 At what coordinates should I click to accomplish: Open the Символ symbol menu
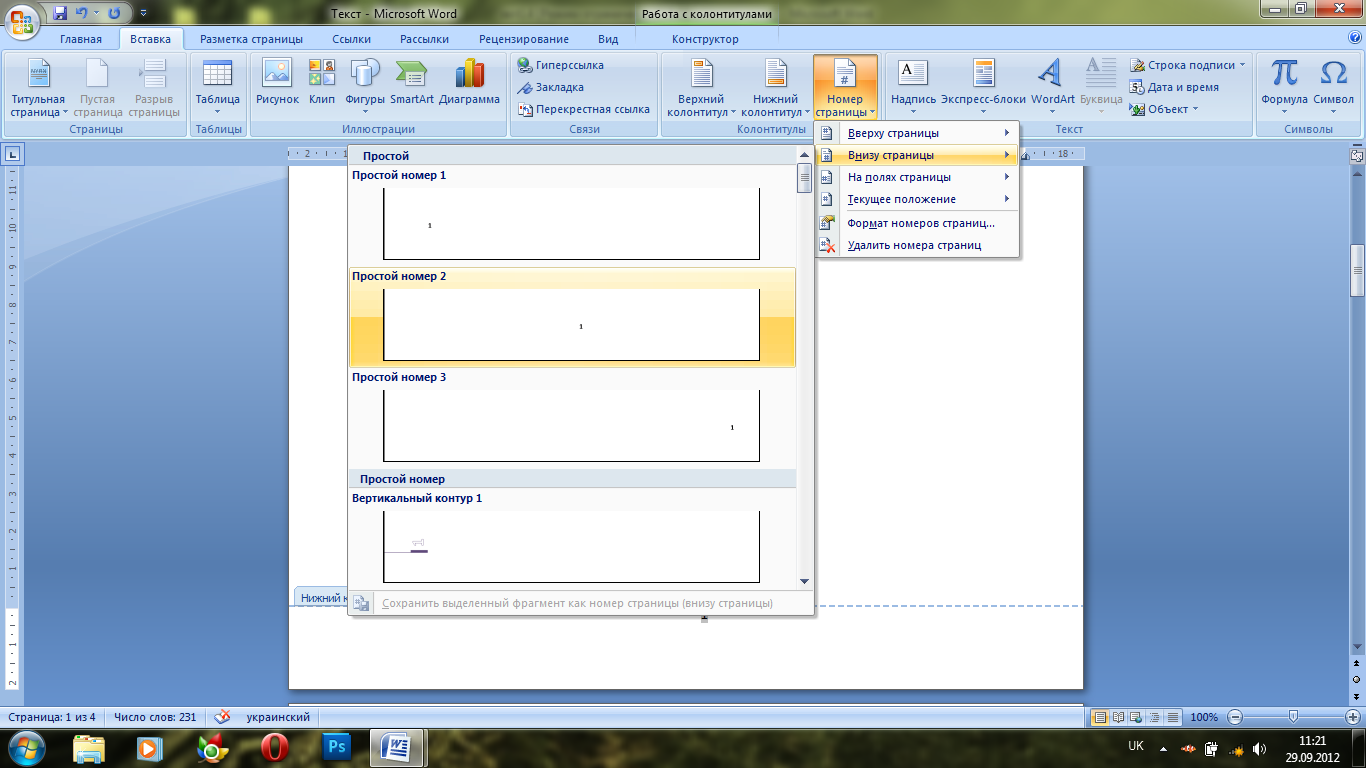click(1333, 88)
